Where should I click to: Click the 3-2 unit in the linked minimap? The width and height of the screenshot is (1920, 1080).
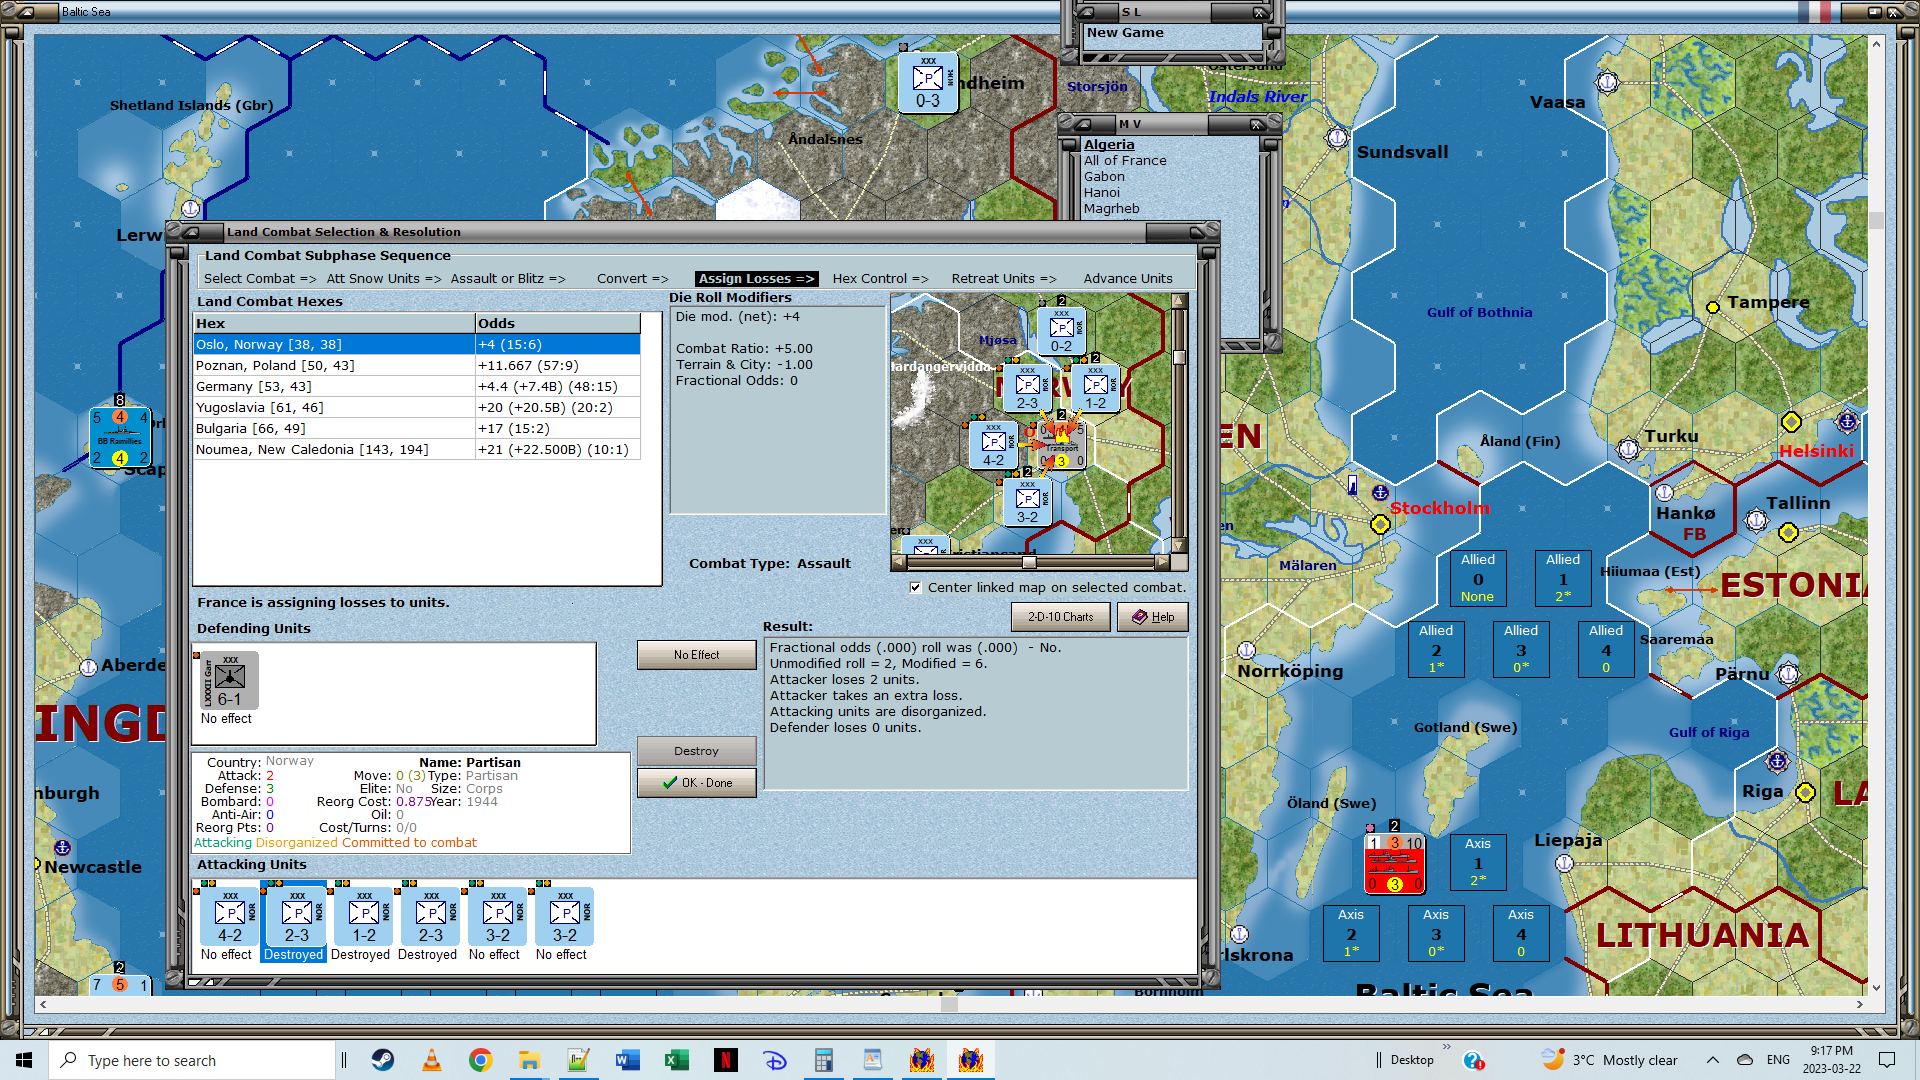click(1027, 501)
